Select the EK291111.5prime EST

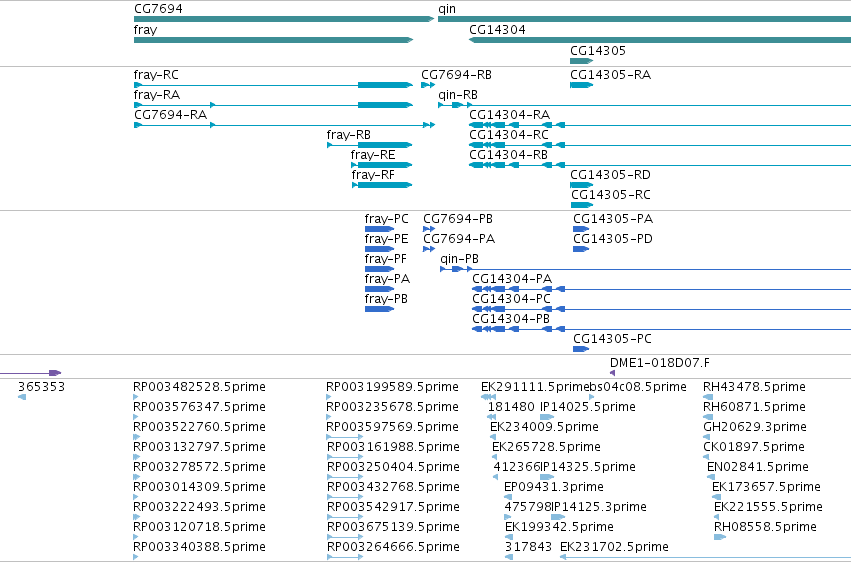point(535,387)
